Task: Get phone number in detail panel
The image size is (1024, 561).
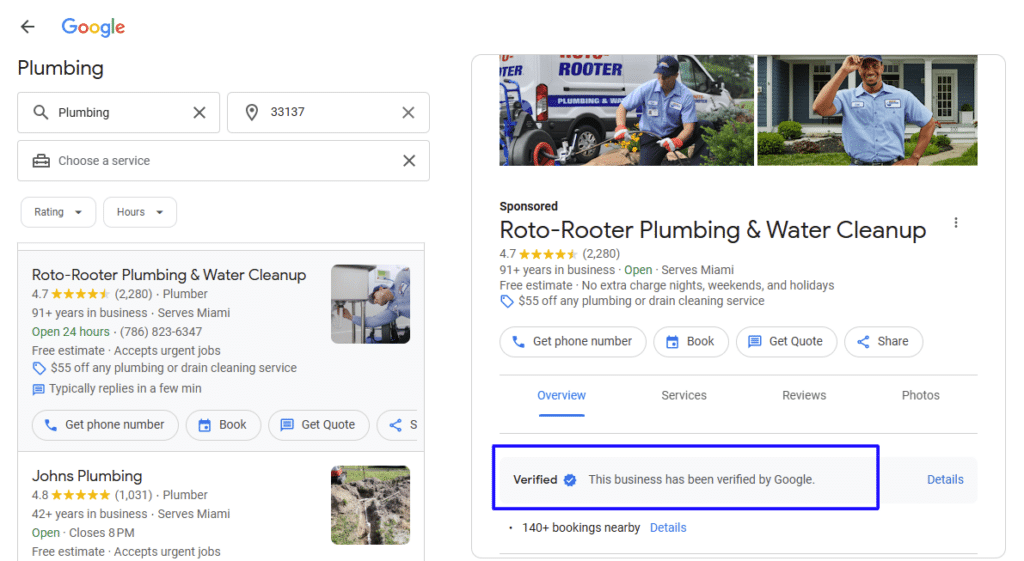Action: (573, 342)
